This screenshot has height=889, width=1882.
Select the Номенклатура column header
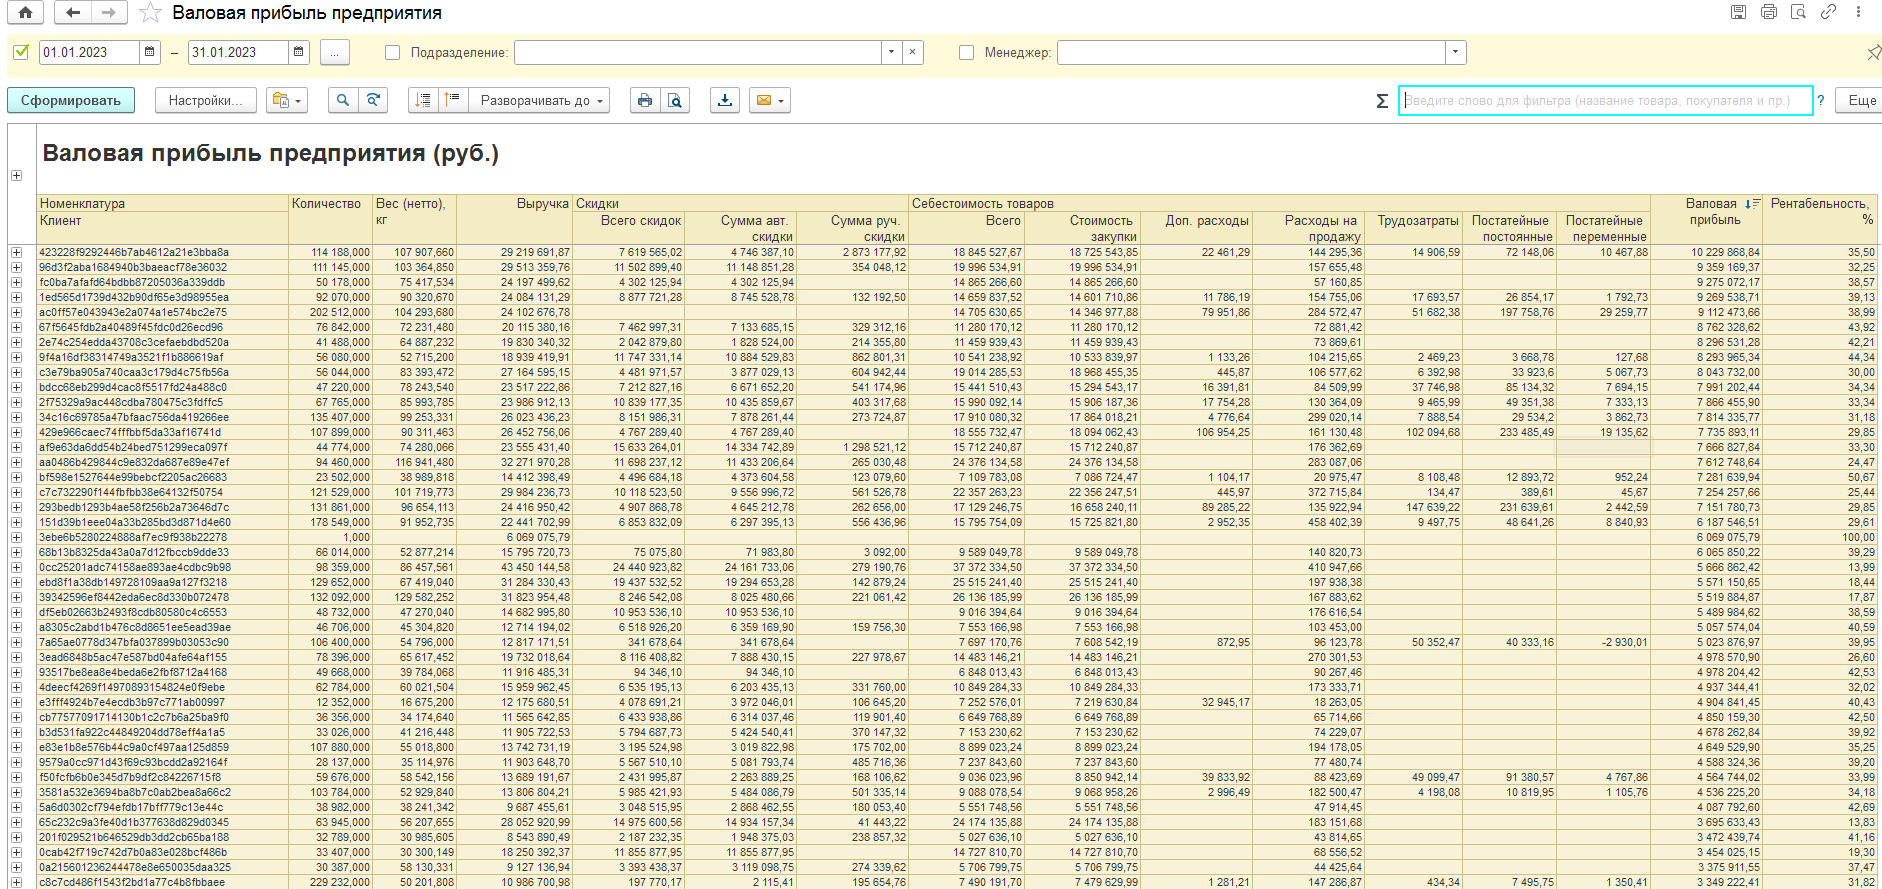pyautogui.click(x=162, y=203)
